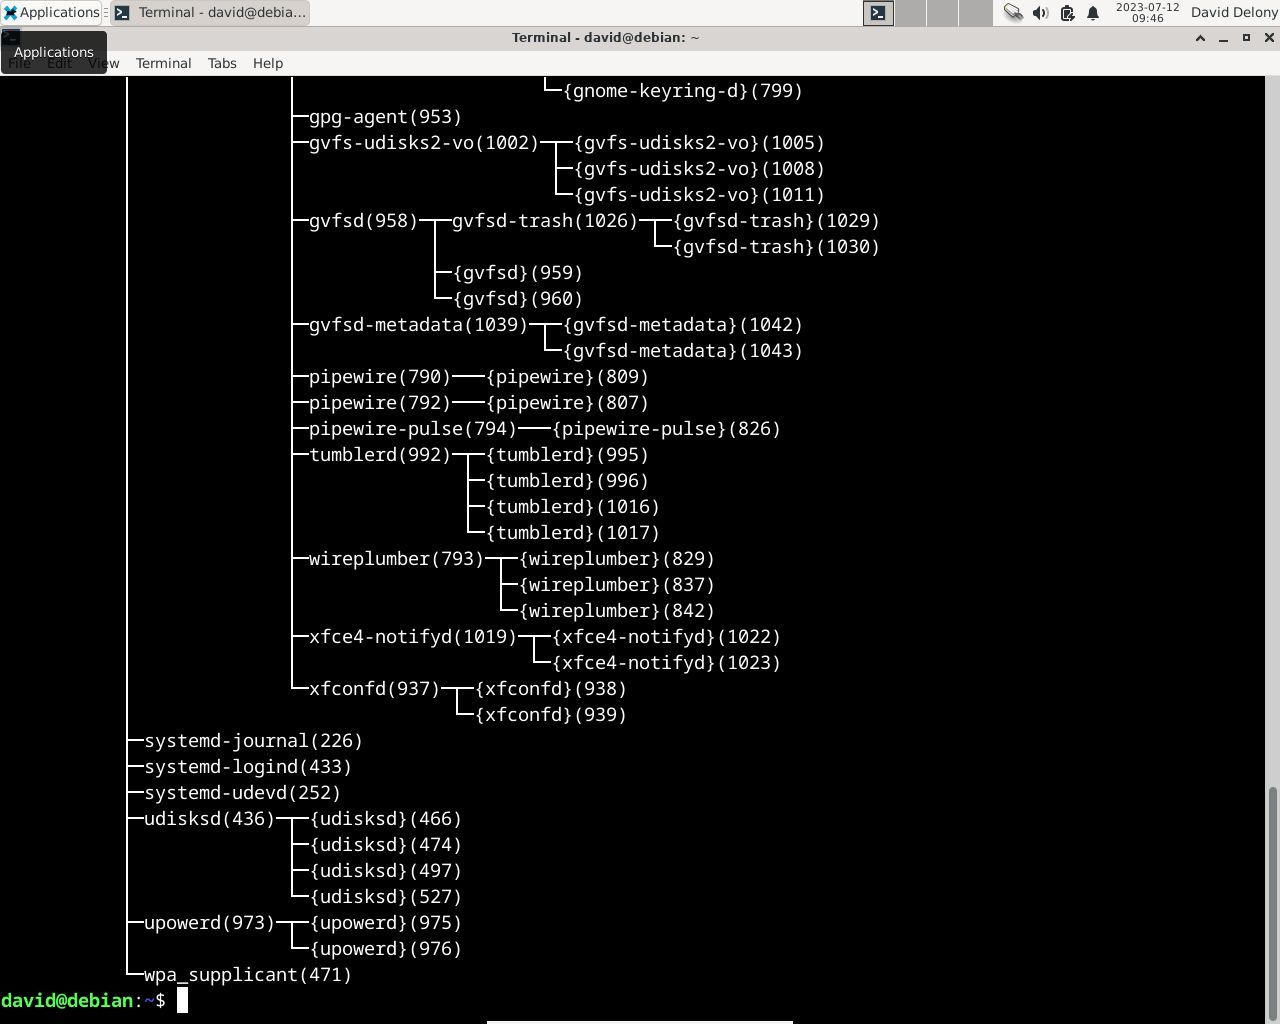Screen dimensions: 1280x1024
Task: Click the gvfsd(958) process name
Action: point(363,221)
